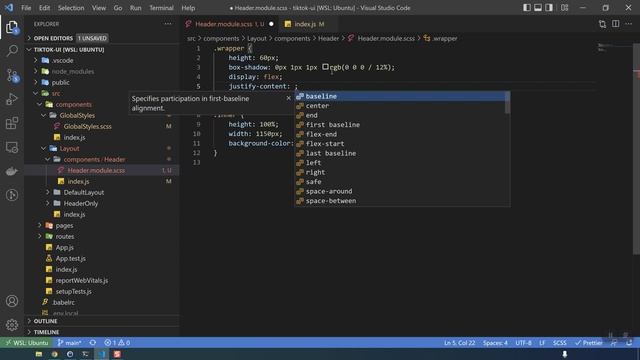Collapse the GlobalStyles folder

coord(77,116)
